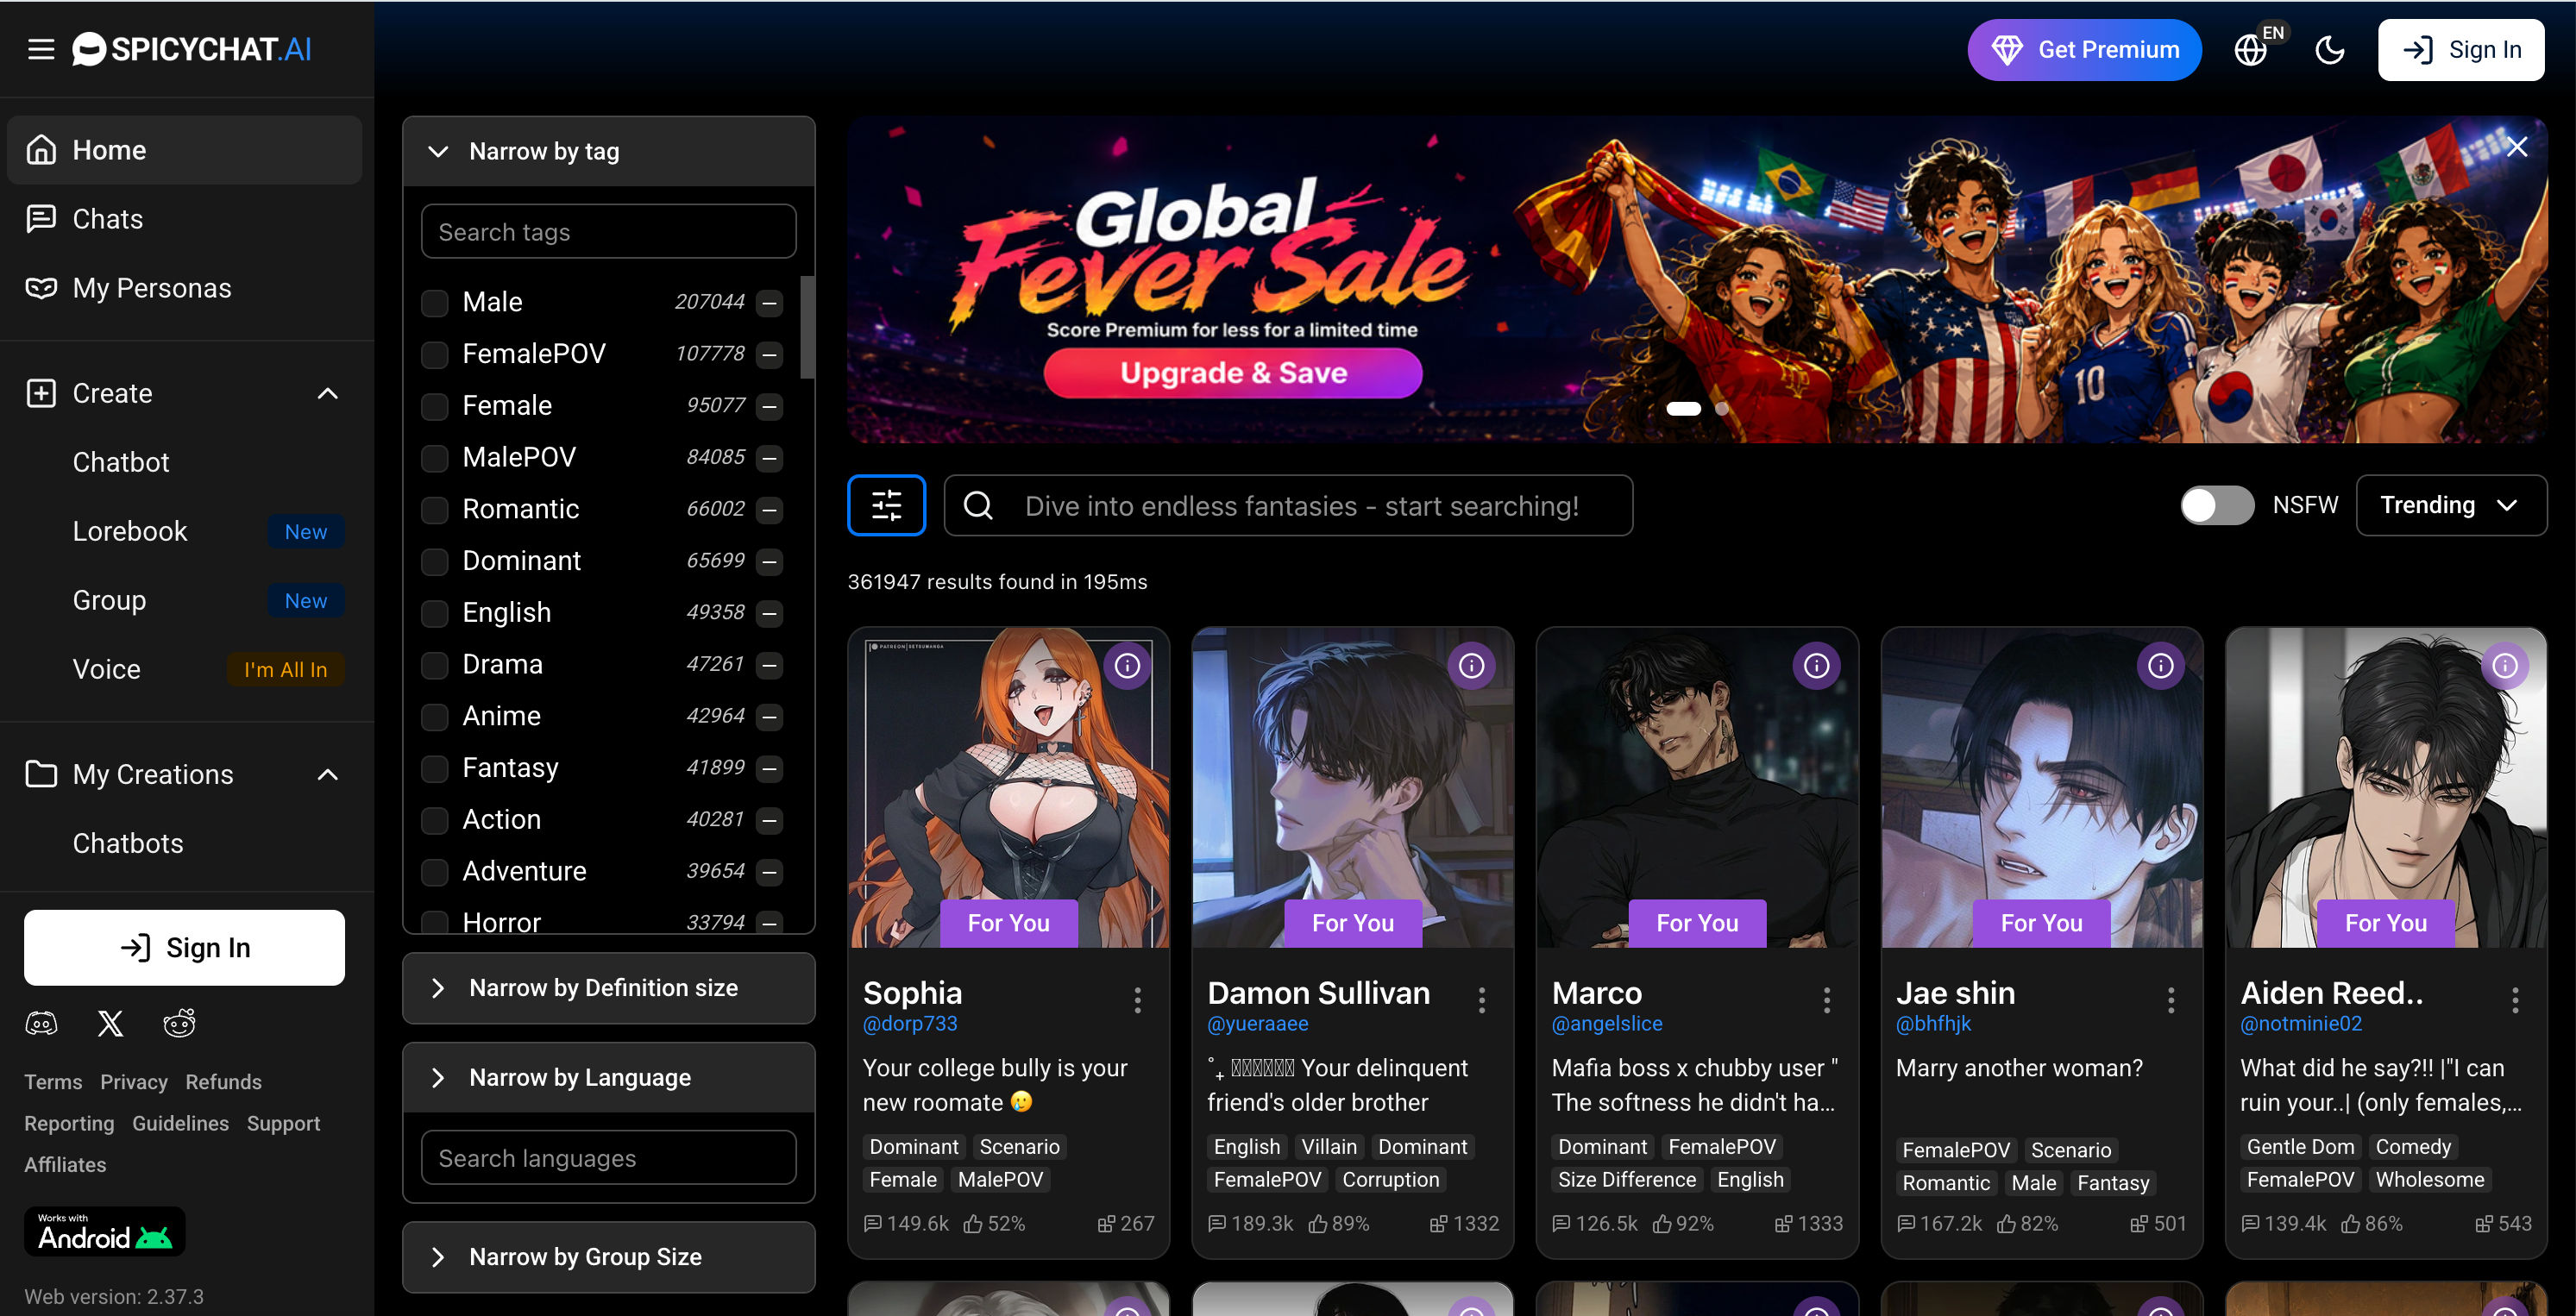The height and width of the screenshot is (1316, 2576).
Task: Check the Anime tag checkbox
Action: (434, 716)
